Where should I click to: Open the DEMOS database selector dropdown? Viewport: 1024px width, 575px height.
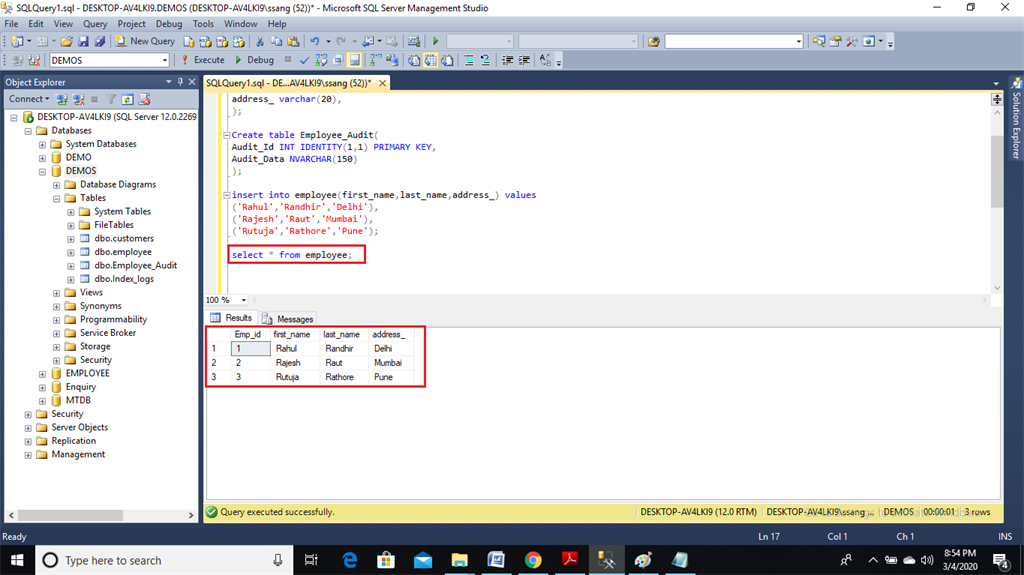pos(166,60)
